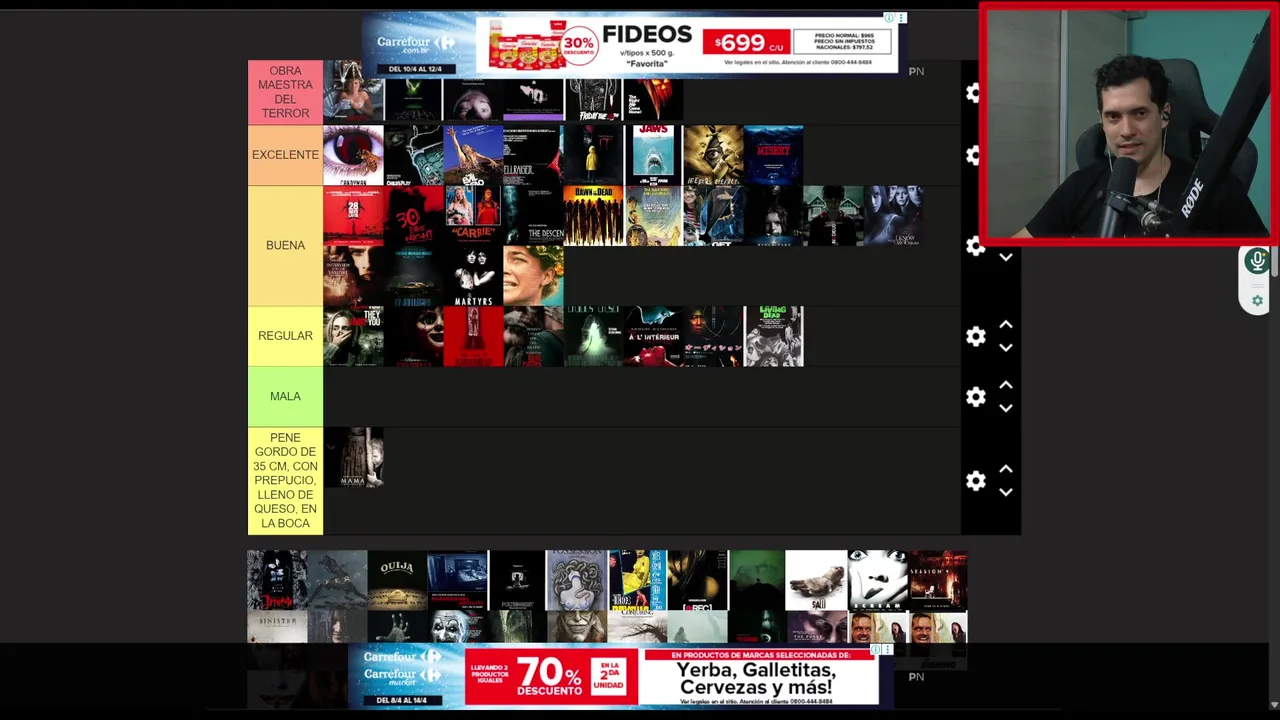
Task: Move the BUENA row down with arrow
Action: tap(1006, 258)
